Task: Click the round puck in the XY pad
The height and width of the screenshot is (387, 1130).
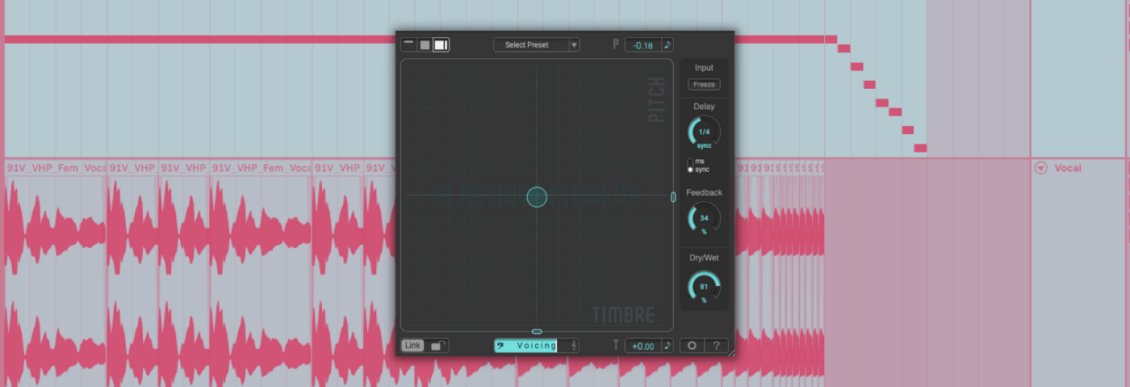Action: point(537,197)
